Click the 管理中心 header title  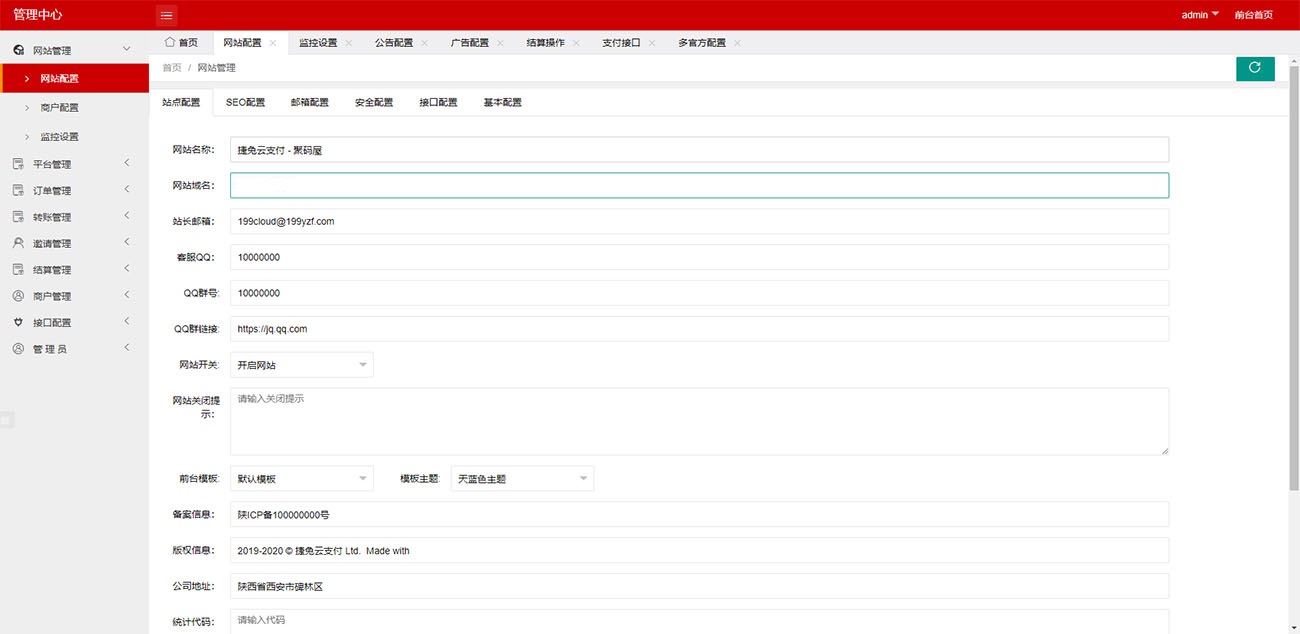pyautogui.click(x=38, y=15)
